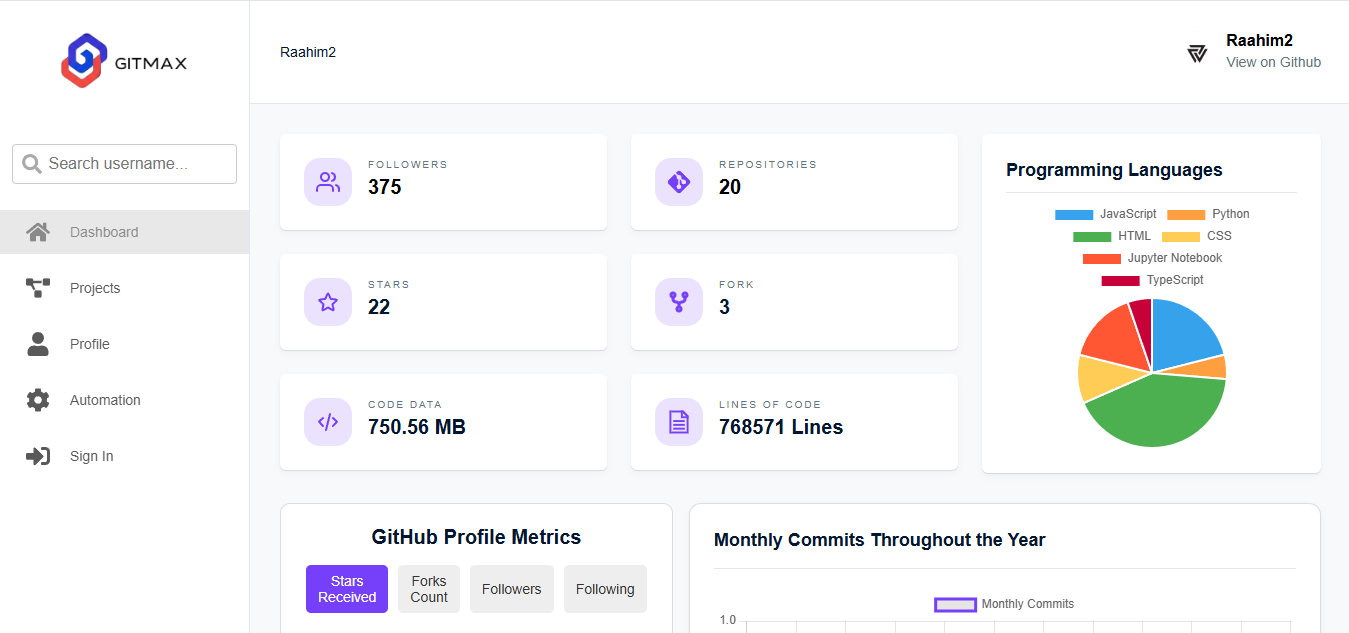Open the Dashboard sidebar item

125,232
